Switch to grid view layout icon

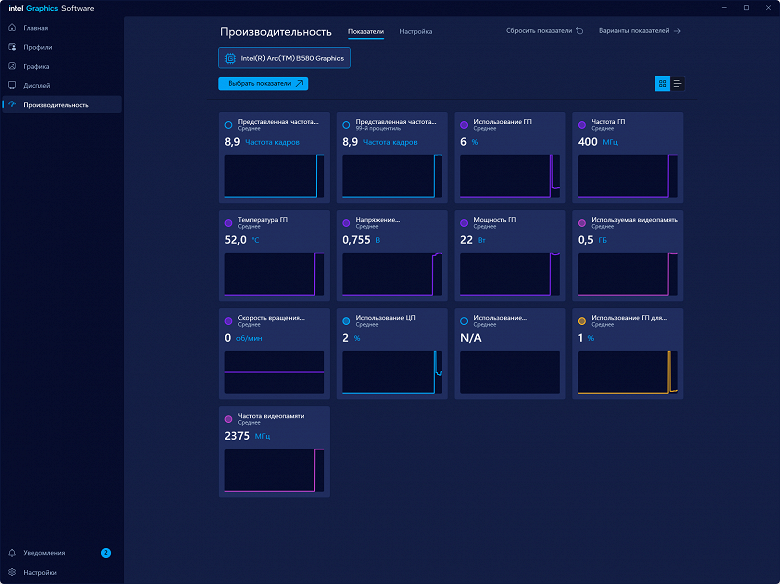coord(662,84)
